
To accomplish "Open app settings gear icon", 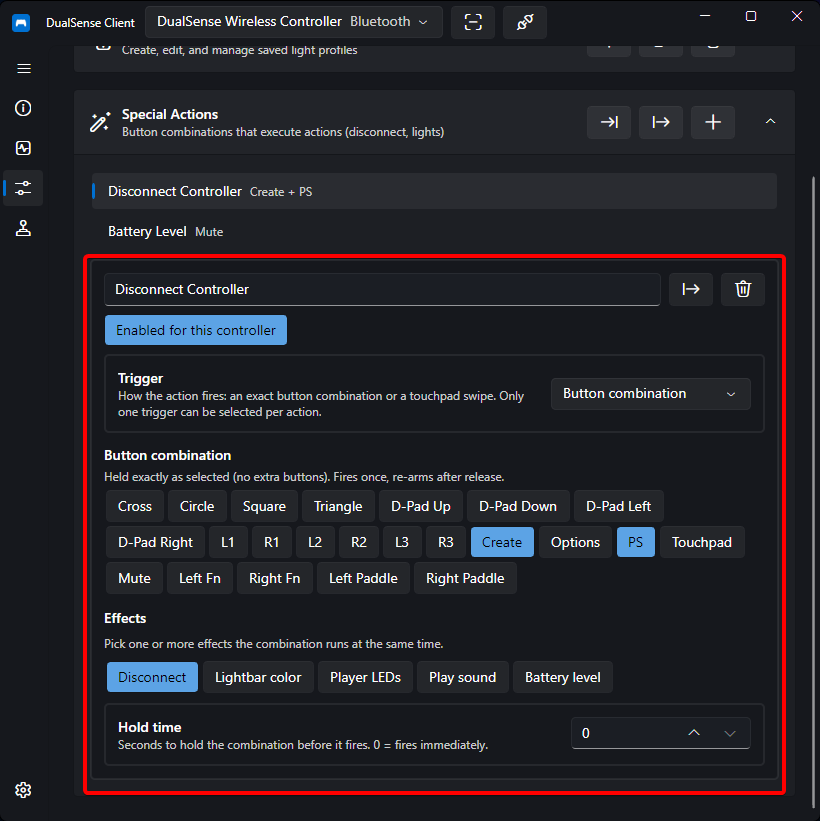I will (x=23, y=790).
